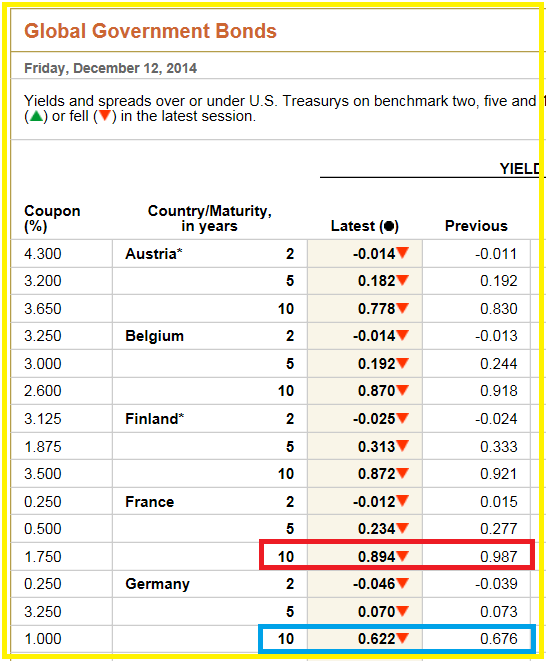Screen dimensions: 546x661
Task: Click the Previous column header
Action: (476, 226)
